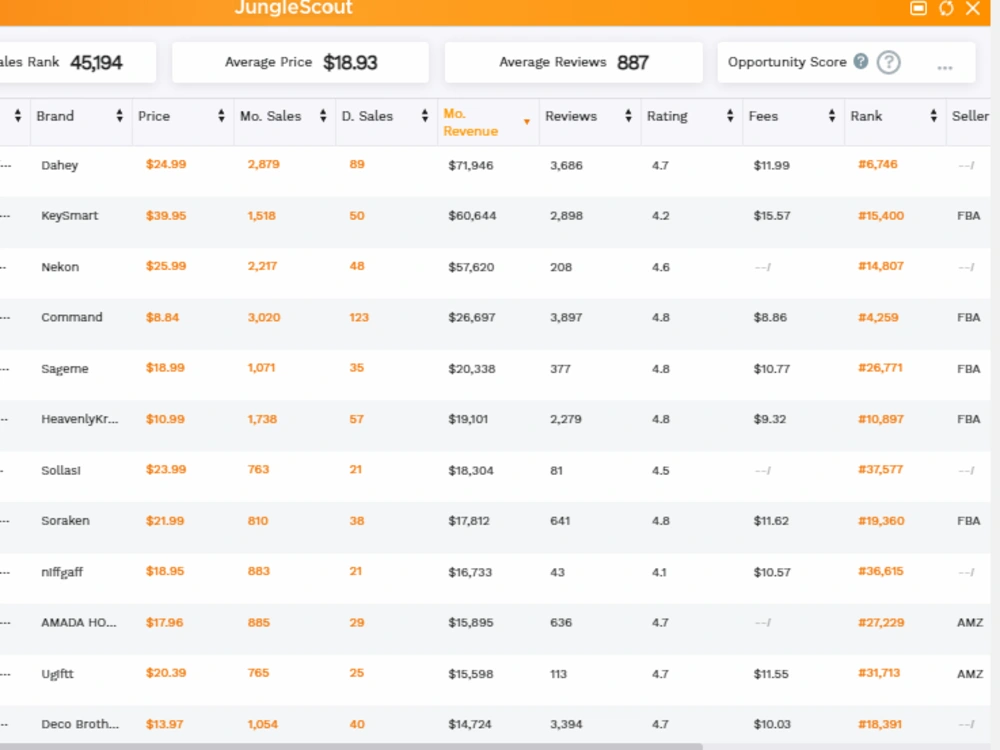Click Dahey rank #6,746

point(878,164)
